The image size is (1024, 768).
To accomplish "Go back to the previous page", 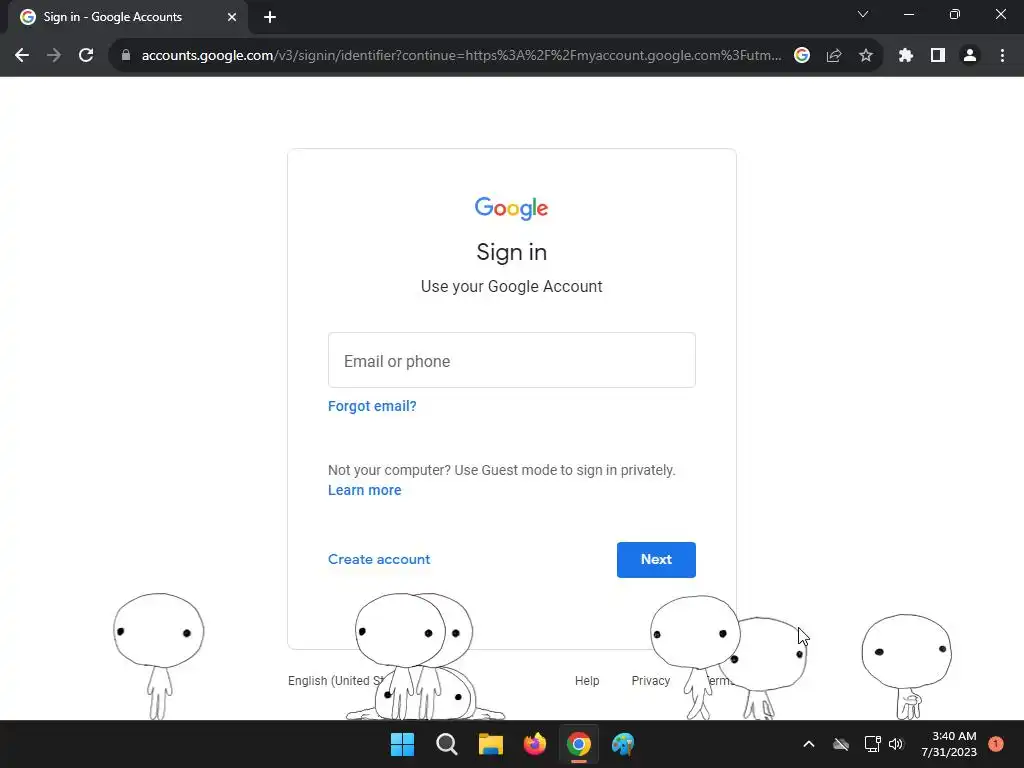I will click(22, 56).
